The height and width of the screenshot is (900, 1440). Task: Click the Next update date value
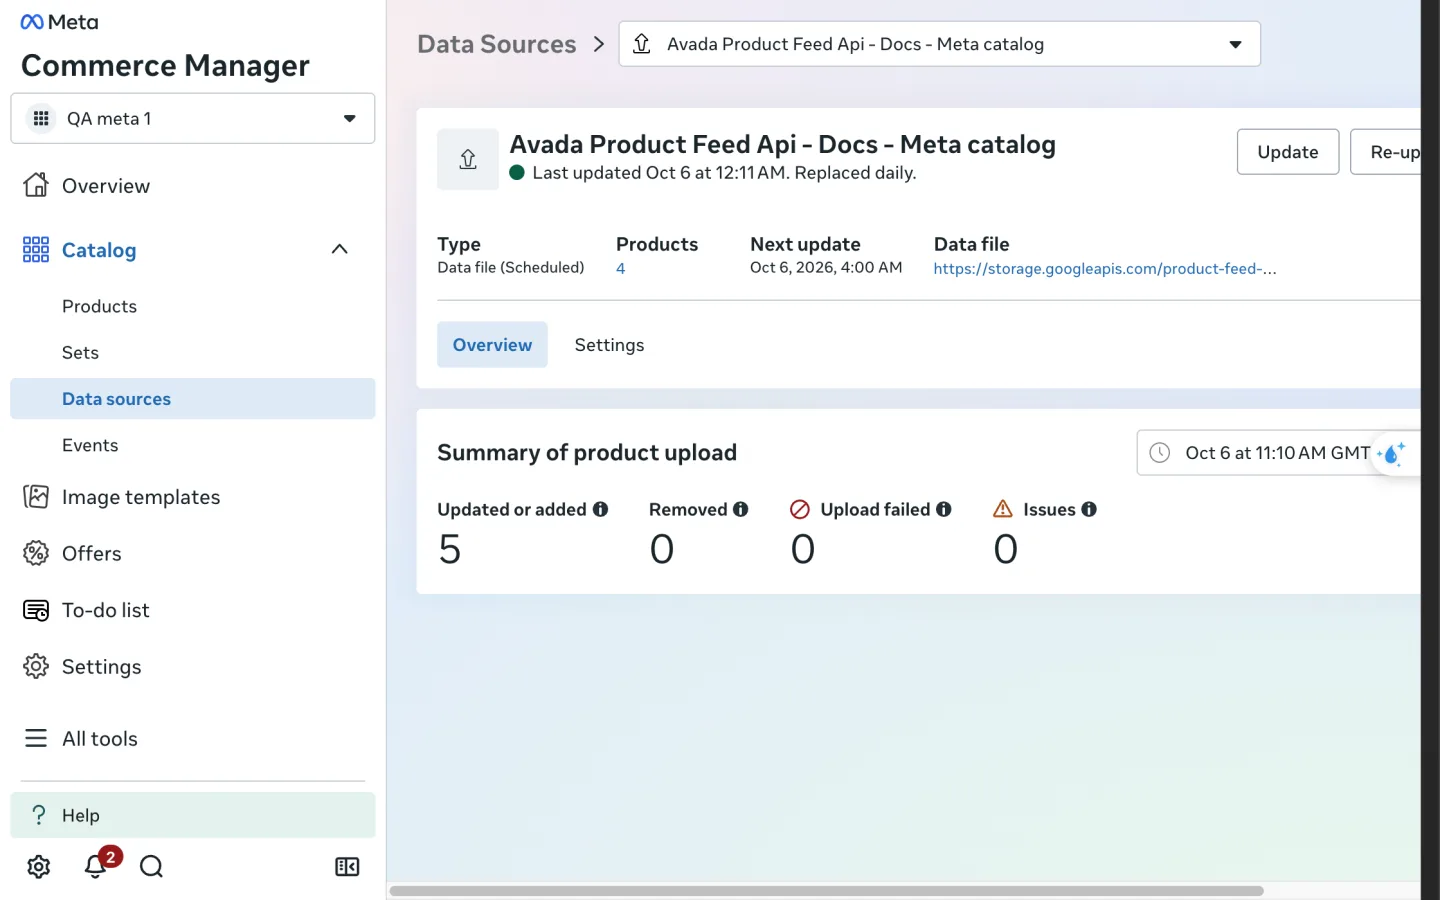pyautogui.click(x=826, y=267)
